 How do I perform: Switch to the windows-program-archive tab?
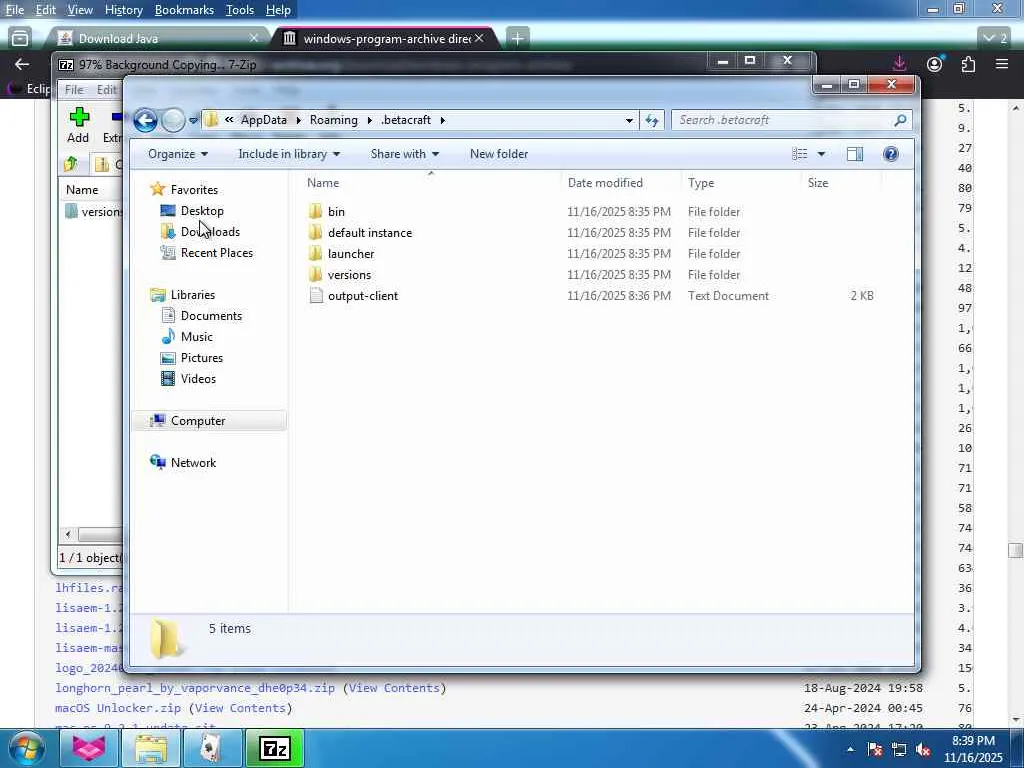click(x=387, y=39)
